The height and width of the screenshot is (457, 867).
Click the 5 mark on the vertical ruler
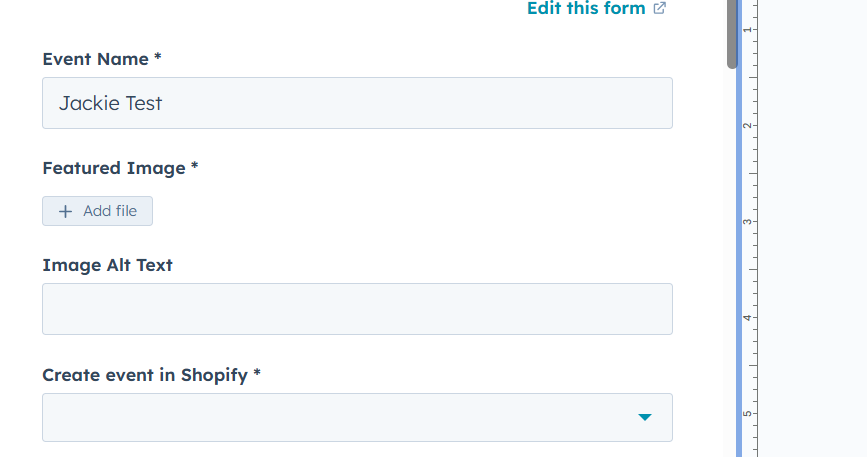(x=746, y=413)
